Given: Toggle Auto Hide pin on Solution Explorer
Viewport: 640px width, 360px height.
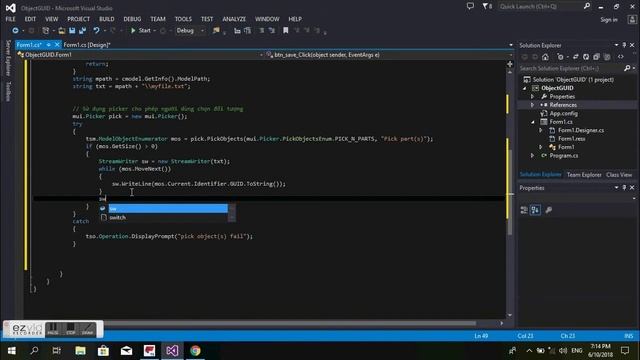Looking at the screenshot, I should pyautogui.click(x=624, y=45).
